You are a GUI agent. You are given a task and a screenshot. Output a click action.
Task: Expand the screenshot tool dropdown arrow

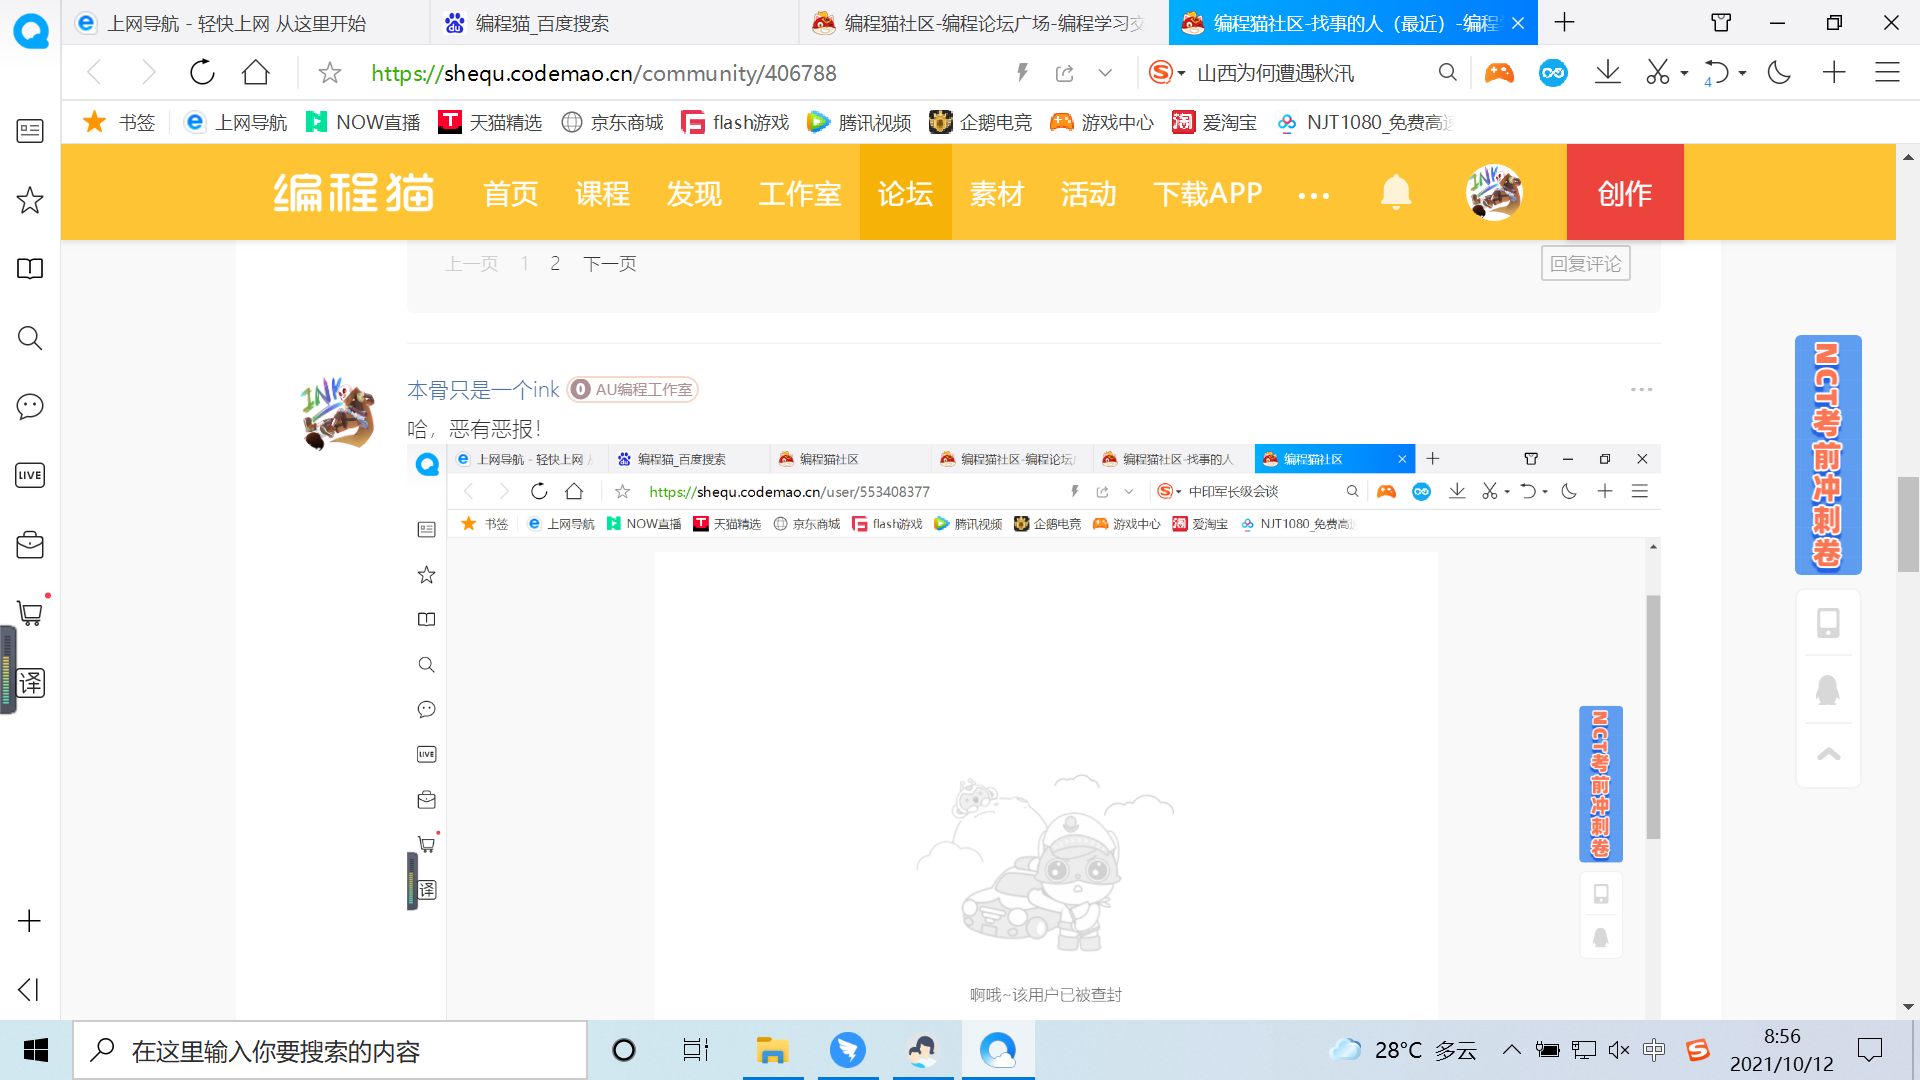click(1685, 73)
